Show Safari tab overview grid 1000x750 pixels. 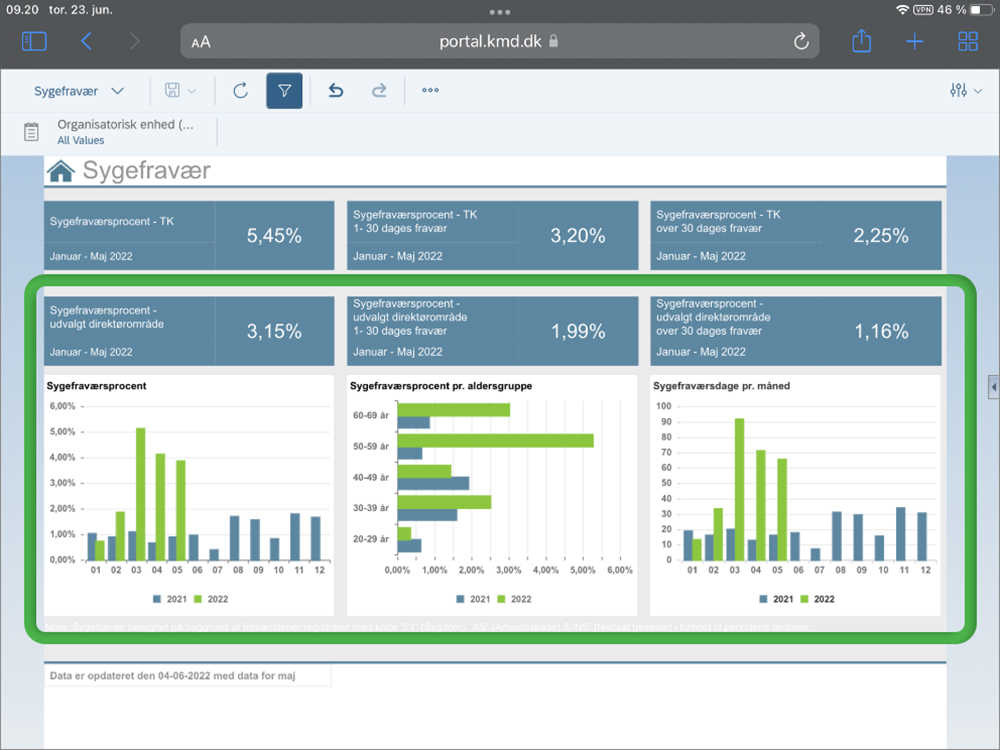(967, 41)
